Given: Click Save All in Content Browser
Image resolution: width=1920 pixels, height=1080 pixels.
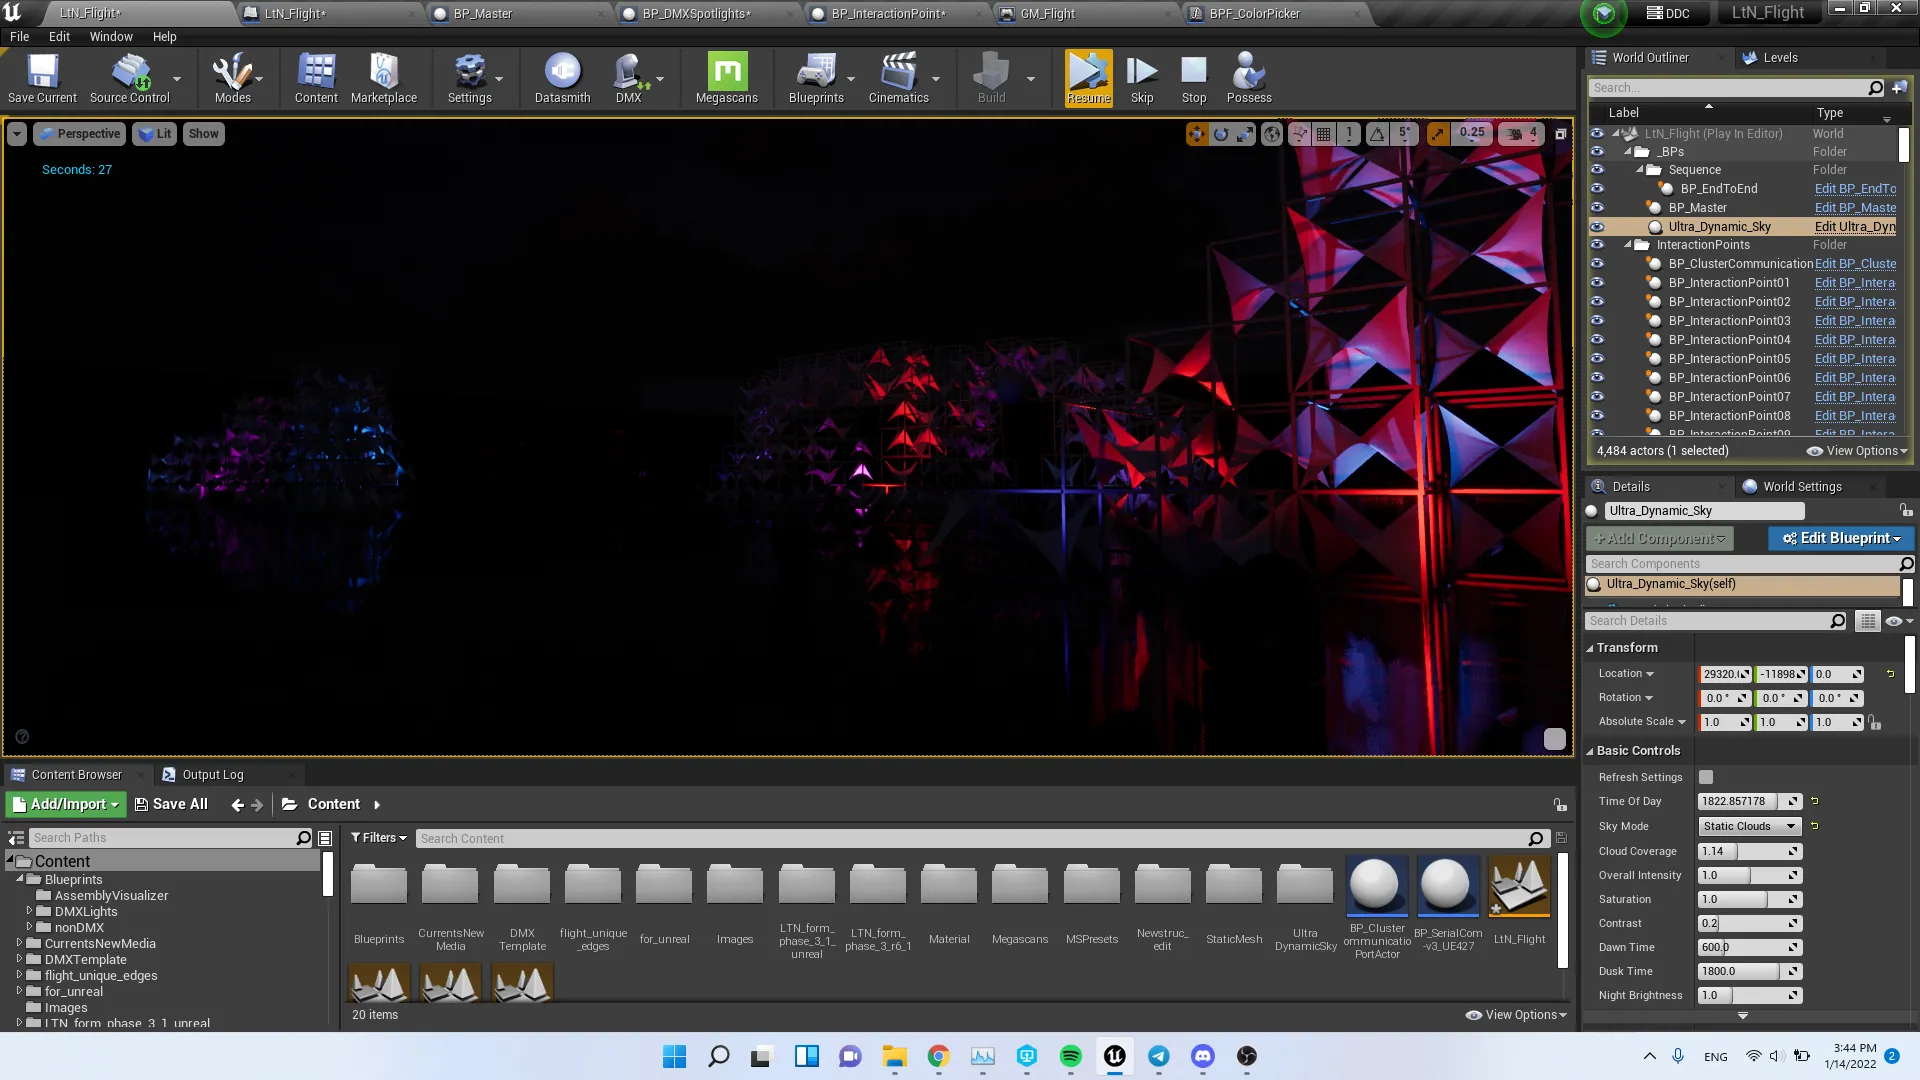Looking at the screenshot, I should pos(171,804).
